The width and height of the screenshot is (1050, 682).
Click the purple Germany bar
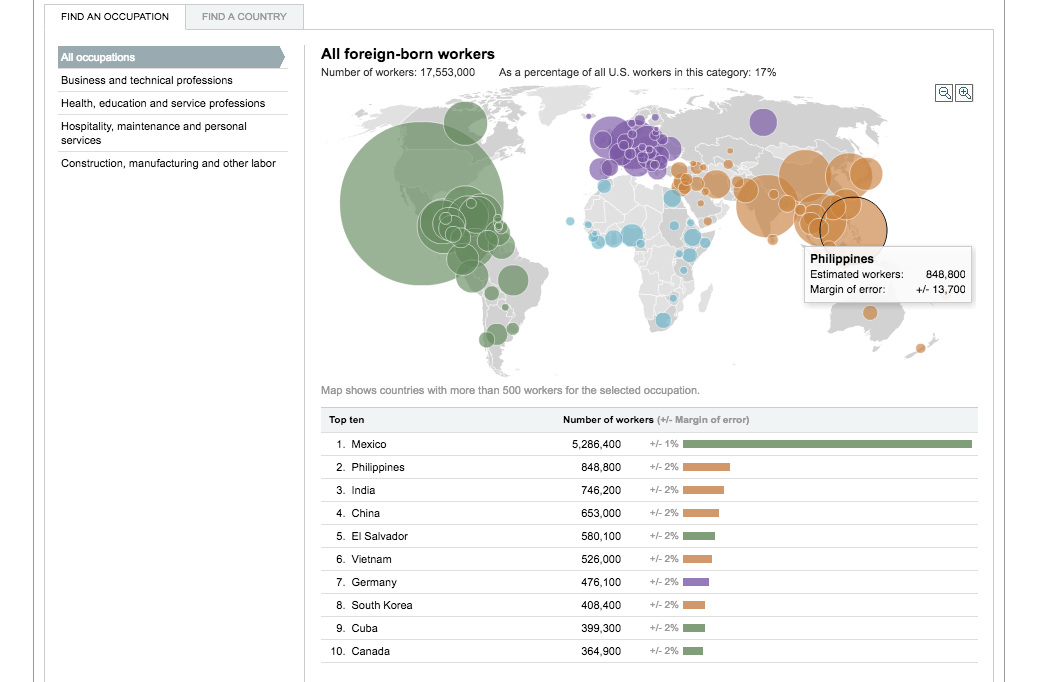click(696, 582)
